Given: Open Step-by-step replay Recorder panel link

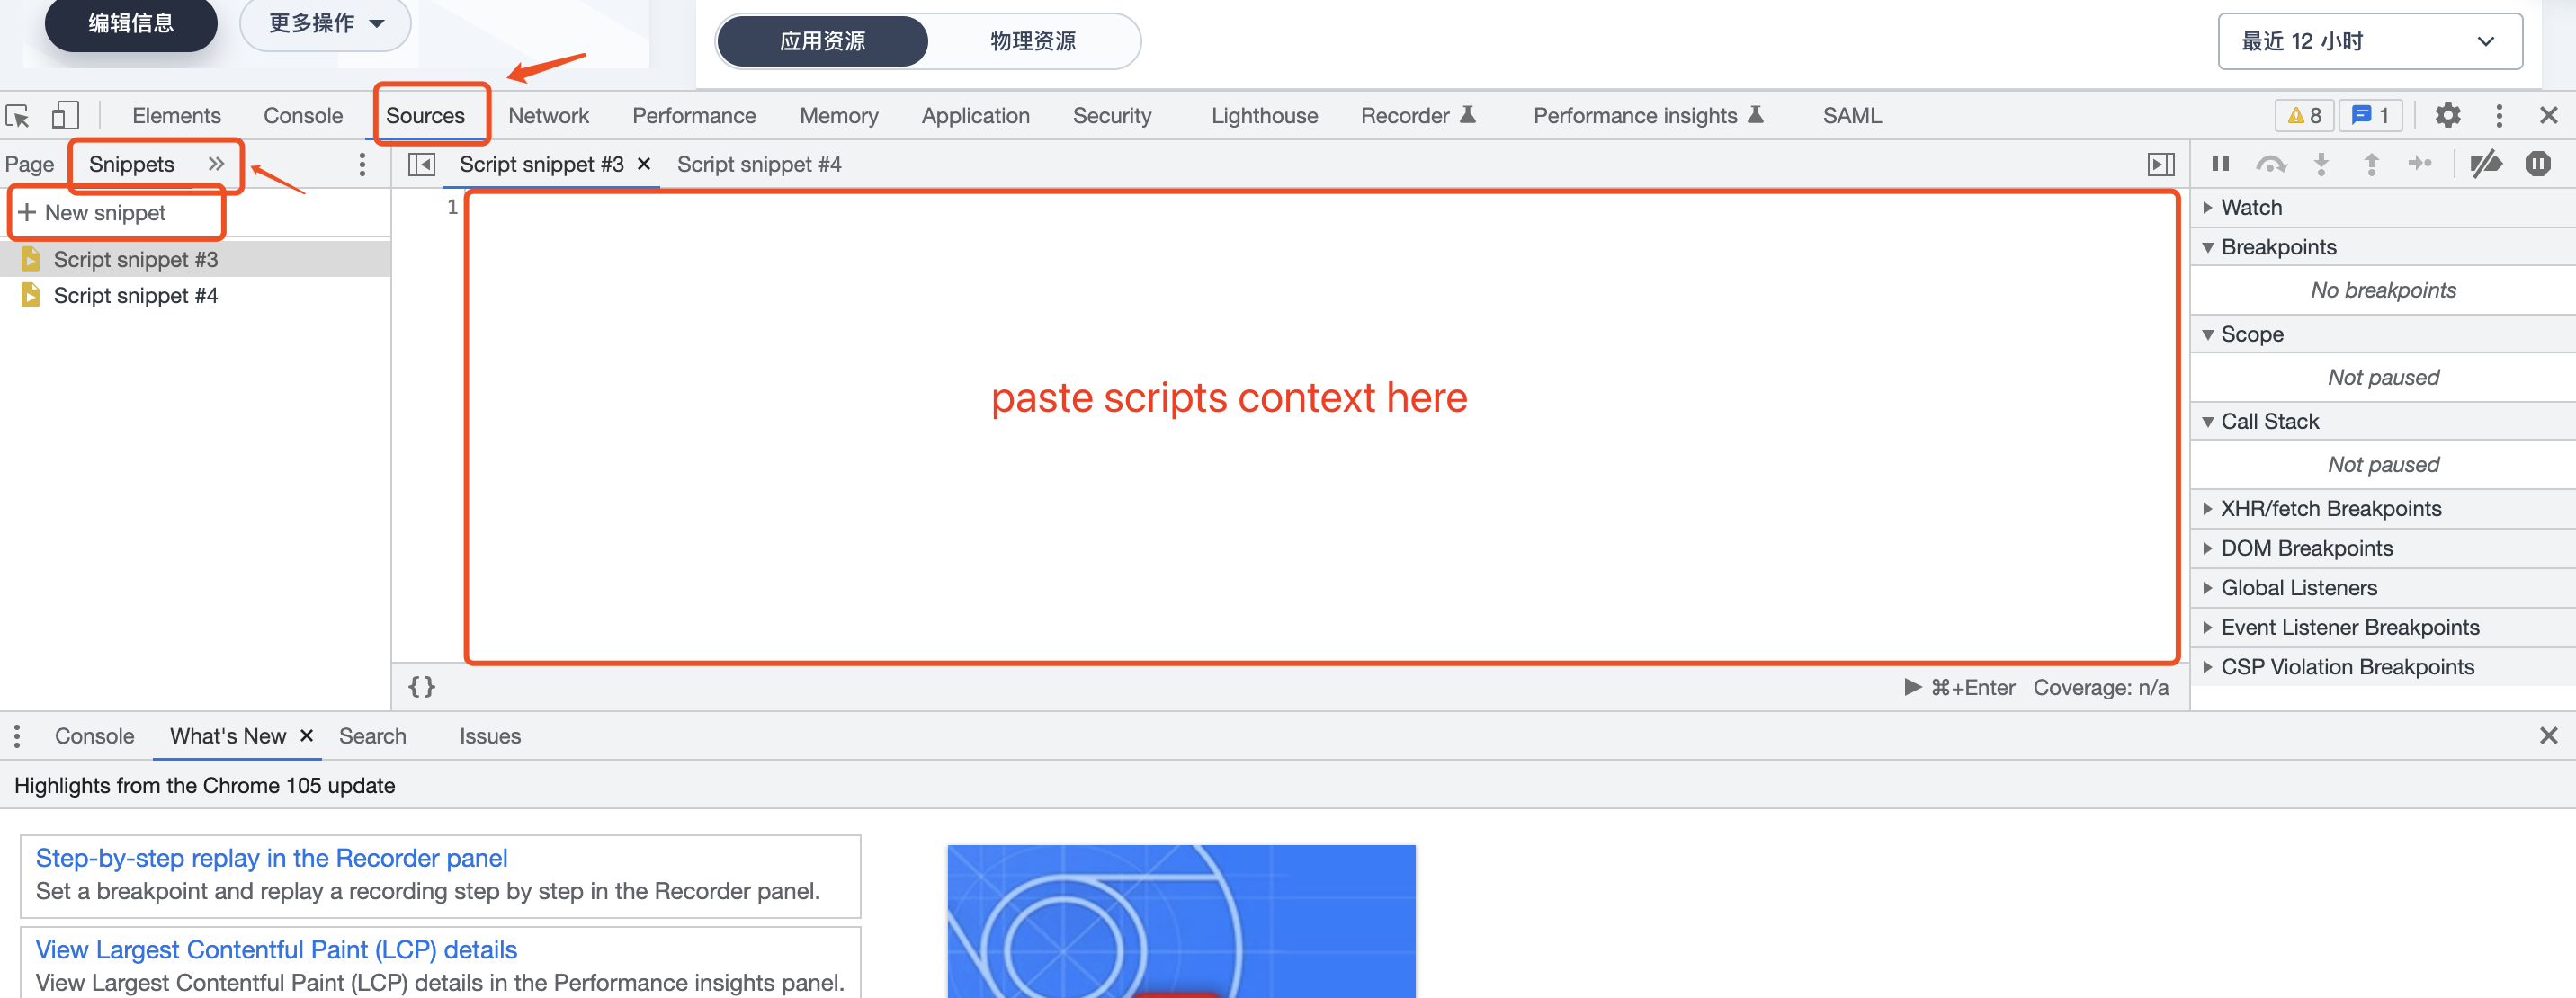Looking at the screenshot, I should pyautogui.click(x=271, y=858).
